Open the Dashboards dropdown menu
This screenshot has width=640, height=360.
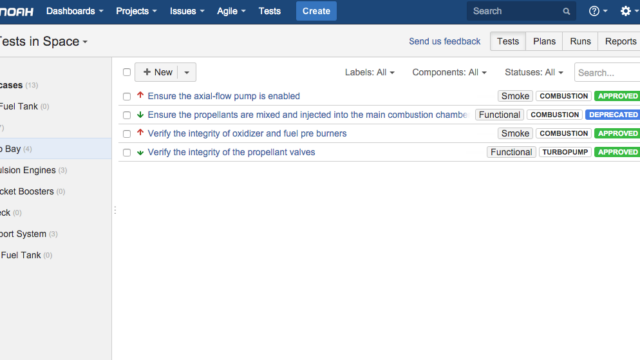coord(75,11)
